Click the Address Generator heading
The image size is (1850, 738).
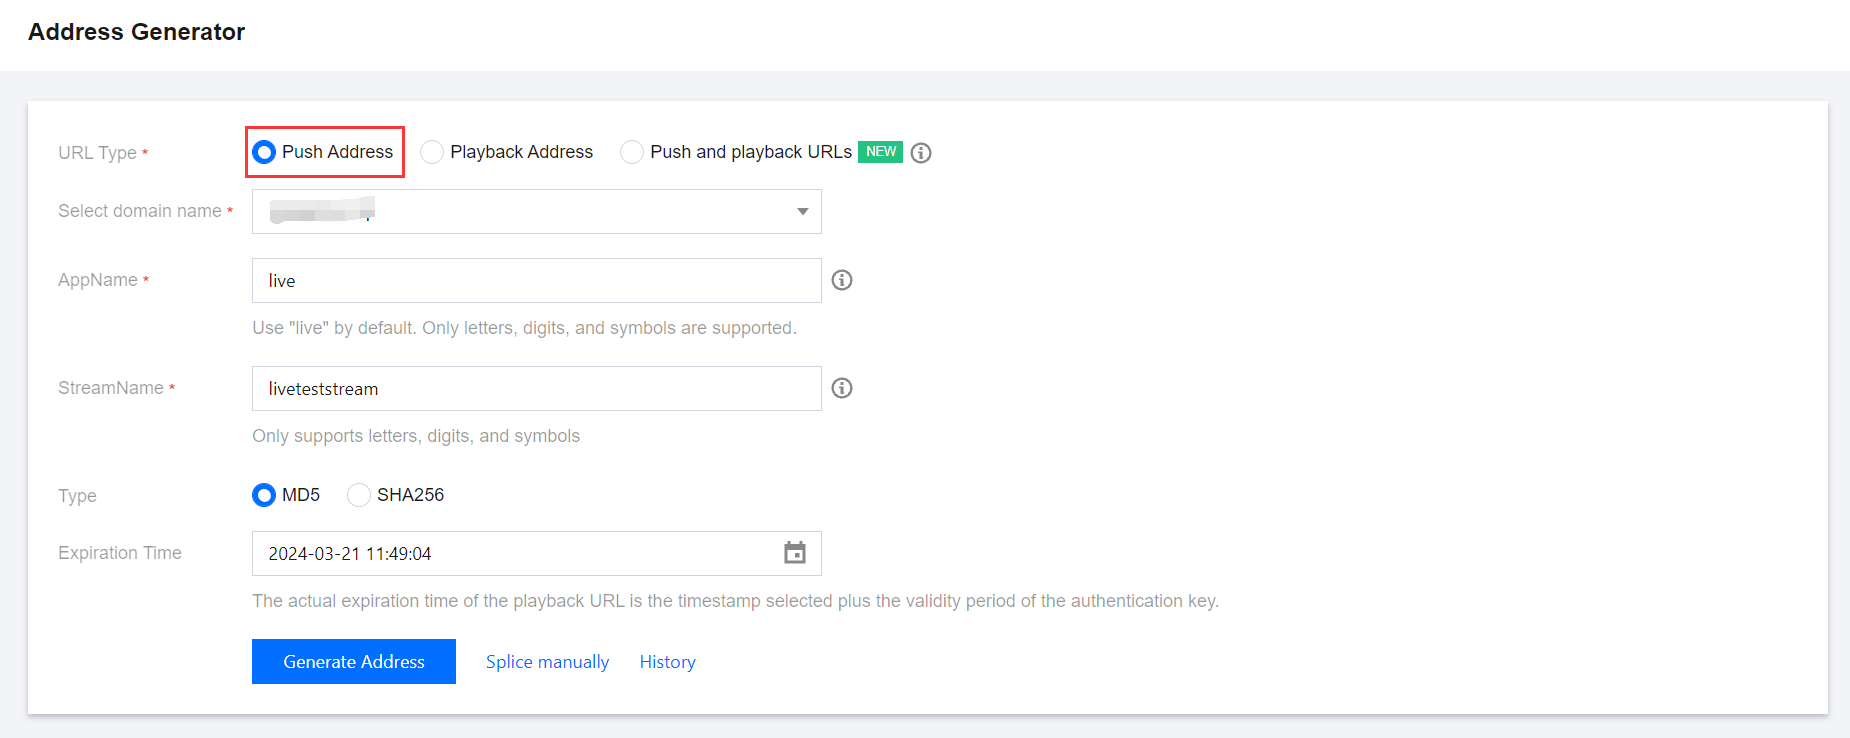(x=136, y=32)
